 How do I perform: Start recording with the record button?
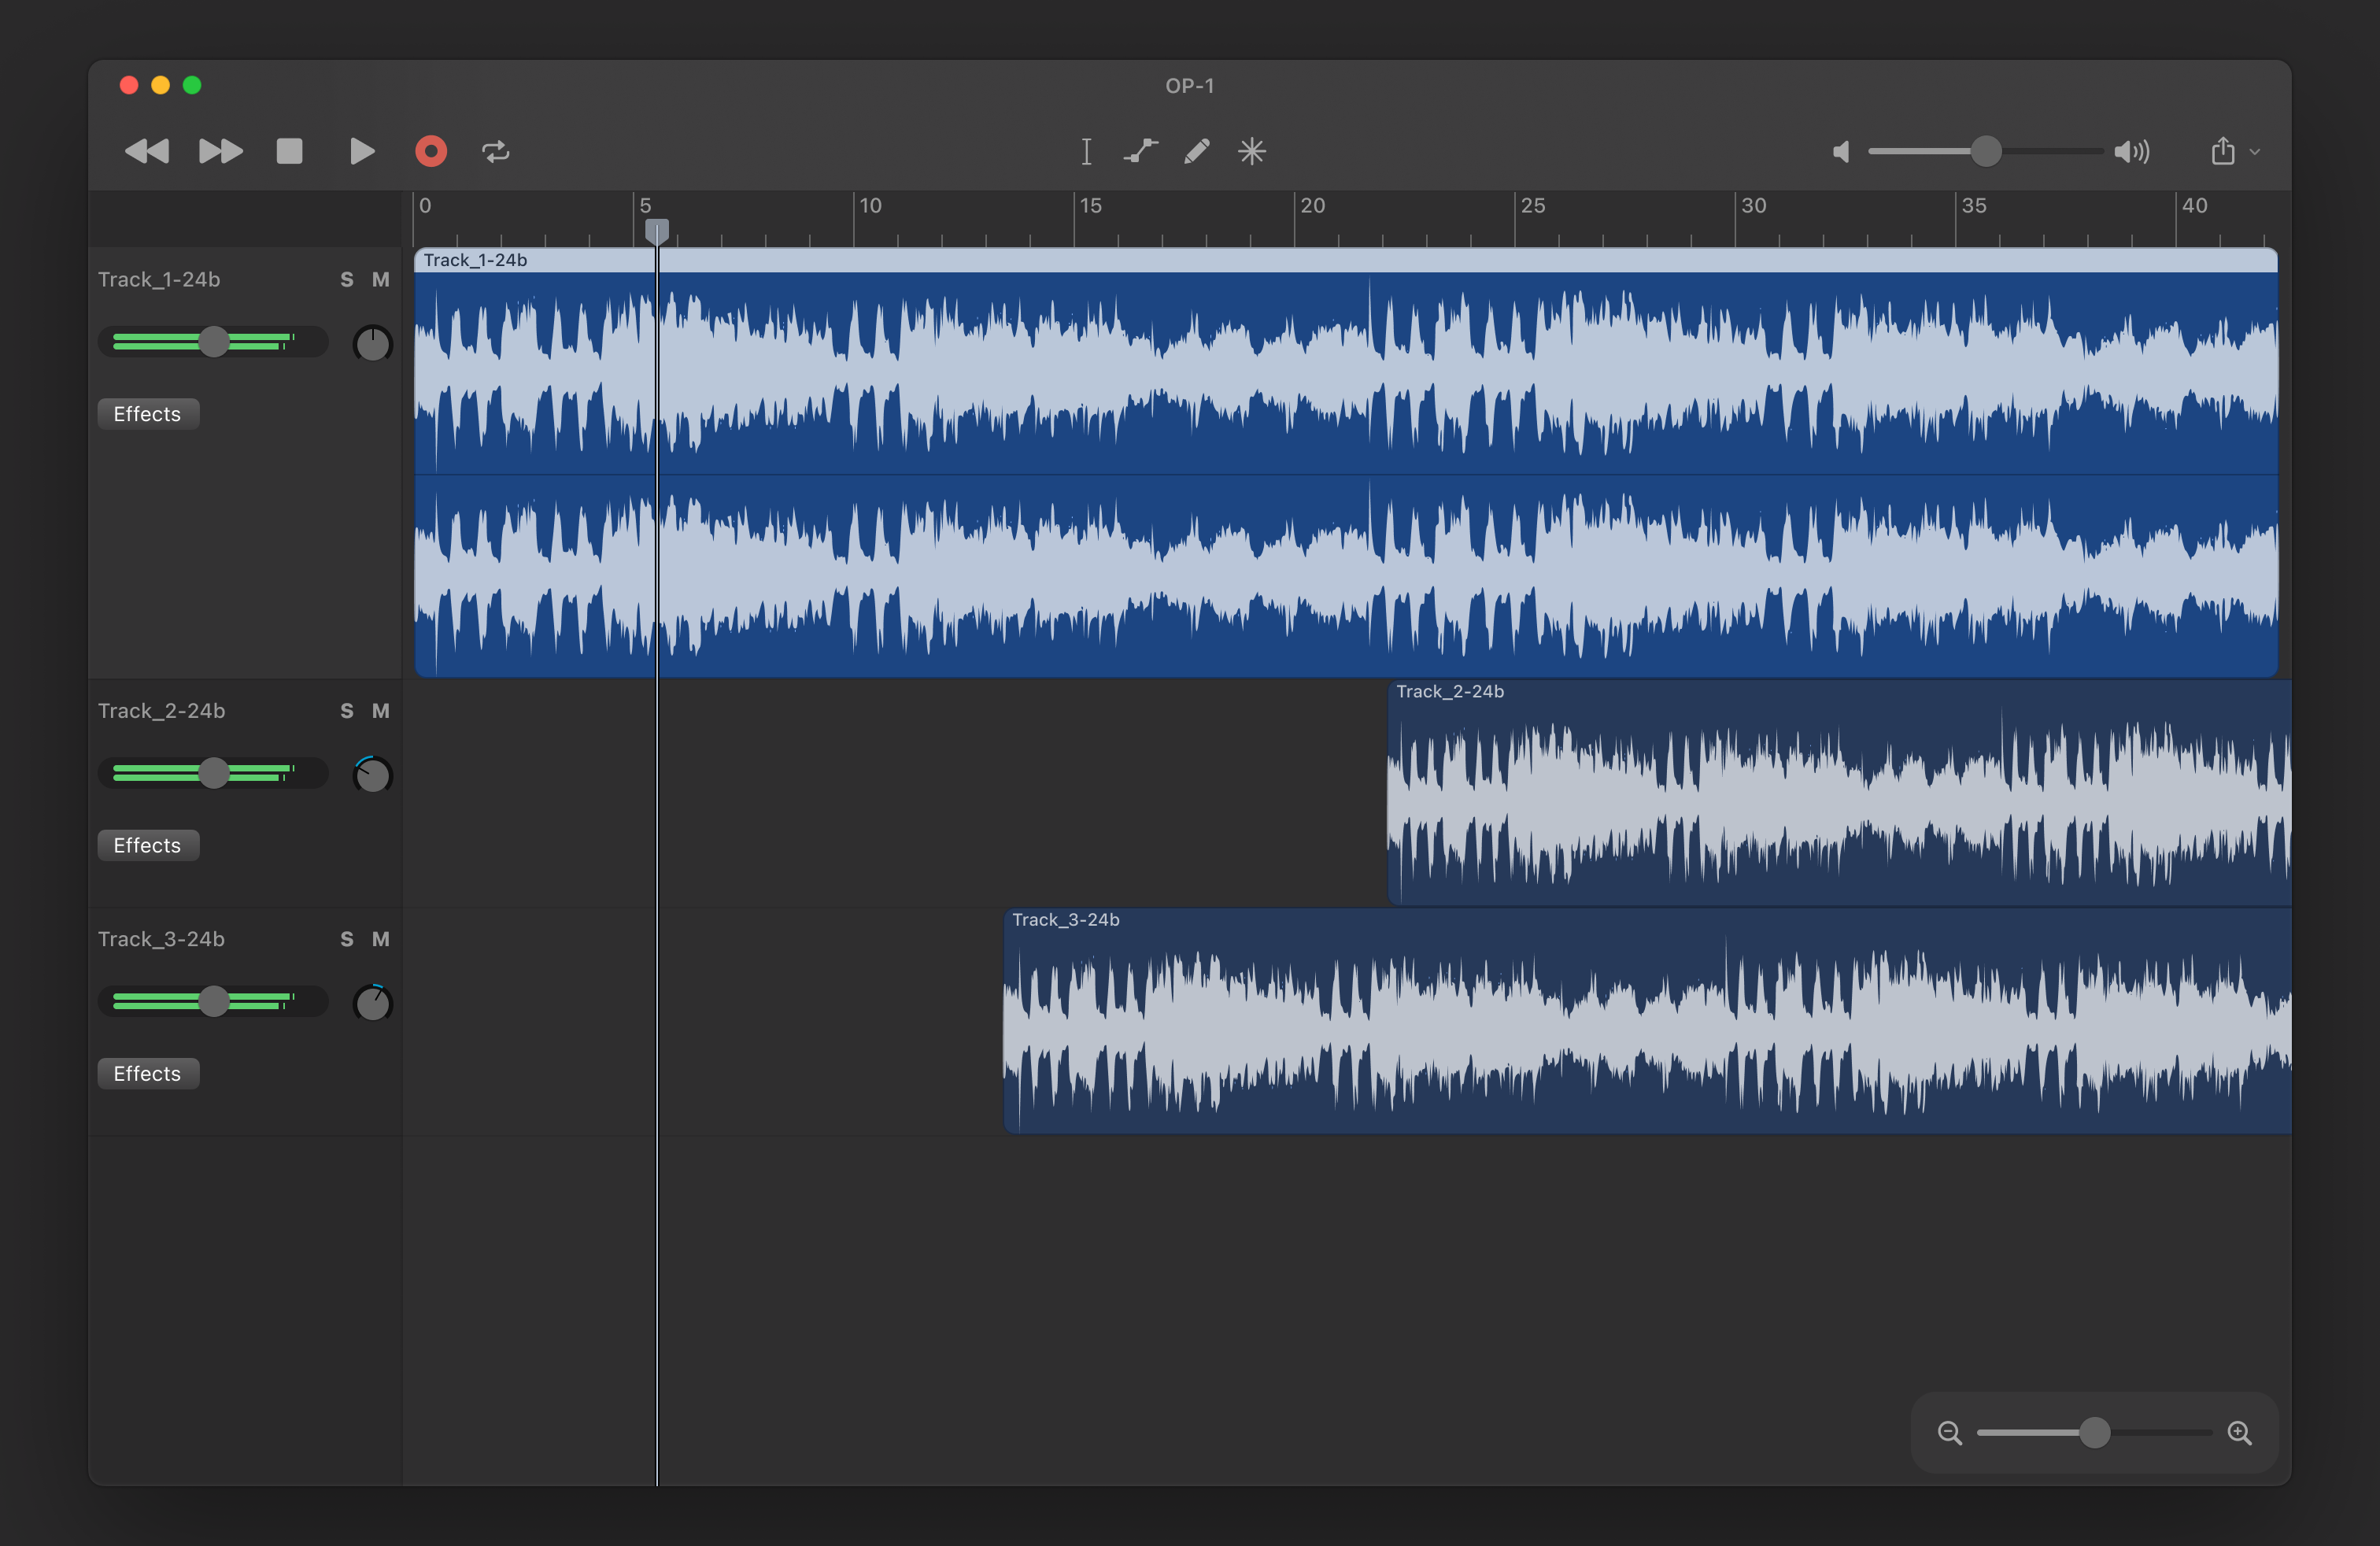(430, 151)
